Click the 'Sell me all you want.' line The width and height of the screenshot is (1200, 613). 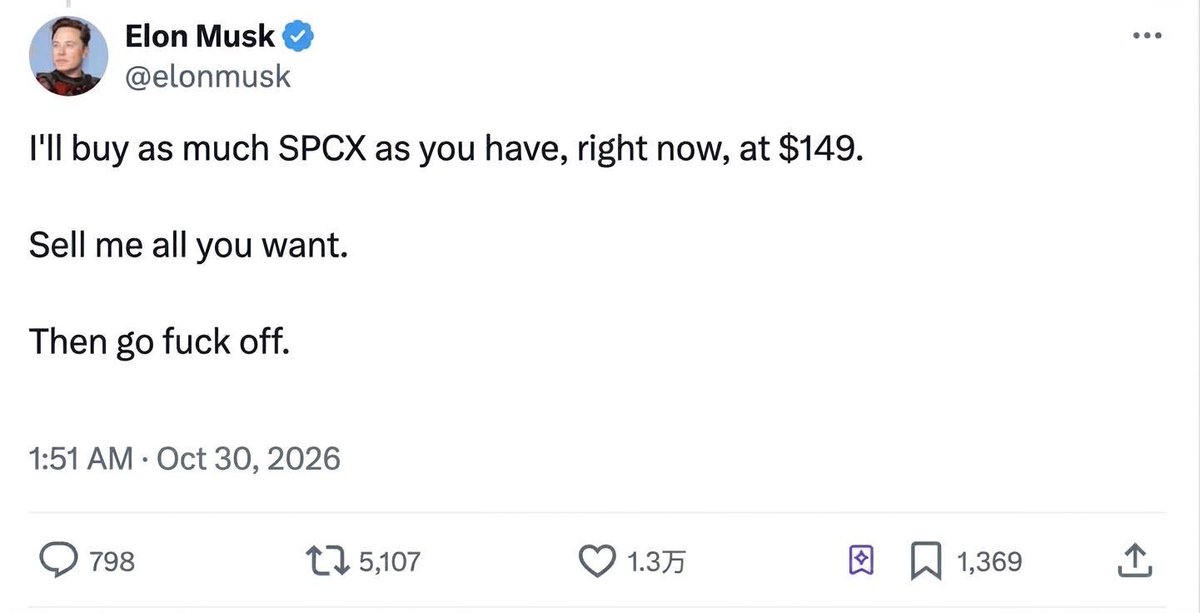188,246
